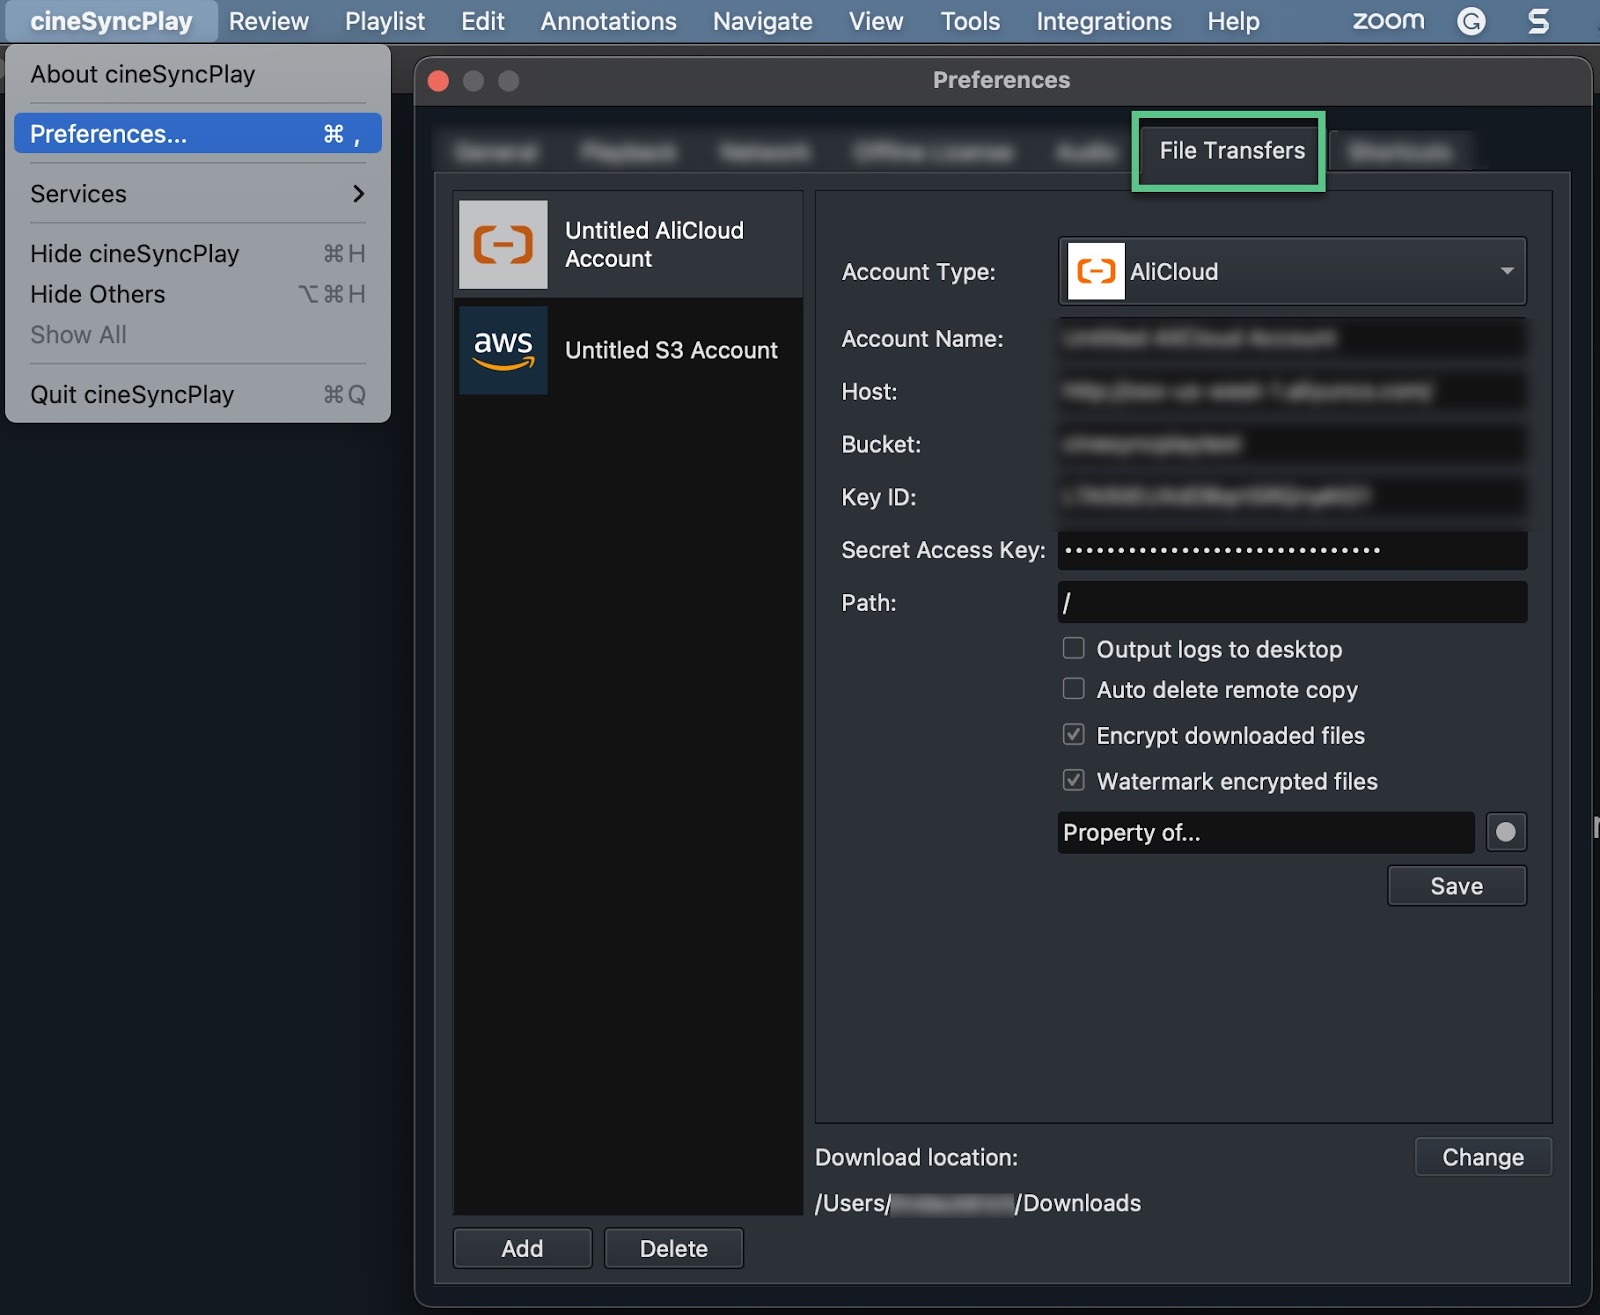Screen dimensions: 1600x1315
Task: Select Preferences... in the app menu
Action: click(x=198, y=134)
